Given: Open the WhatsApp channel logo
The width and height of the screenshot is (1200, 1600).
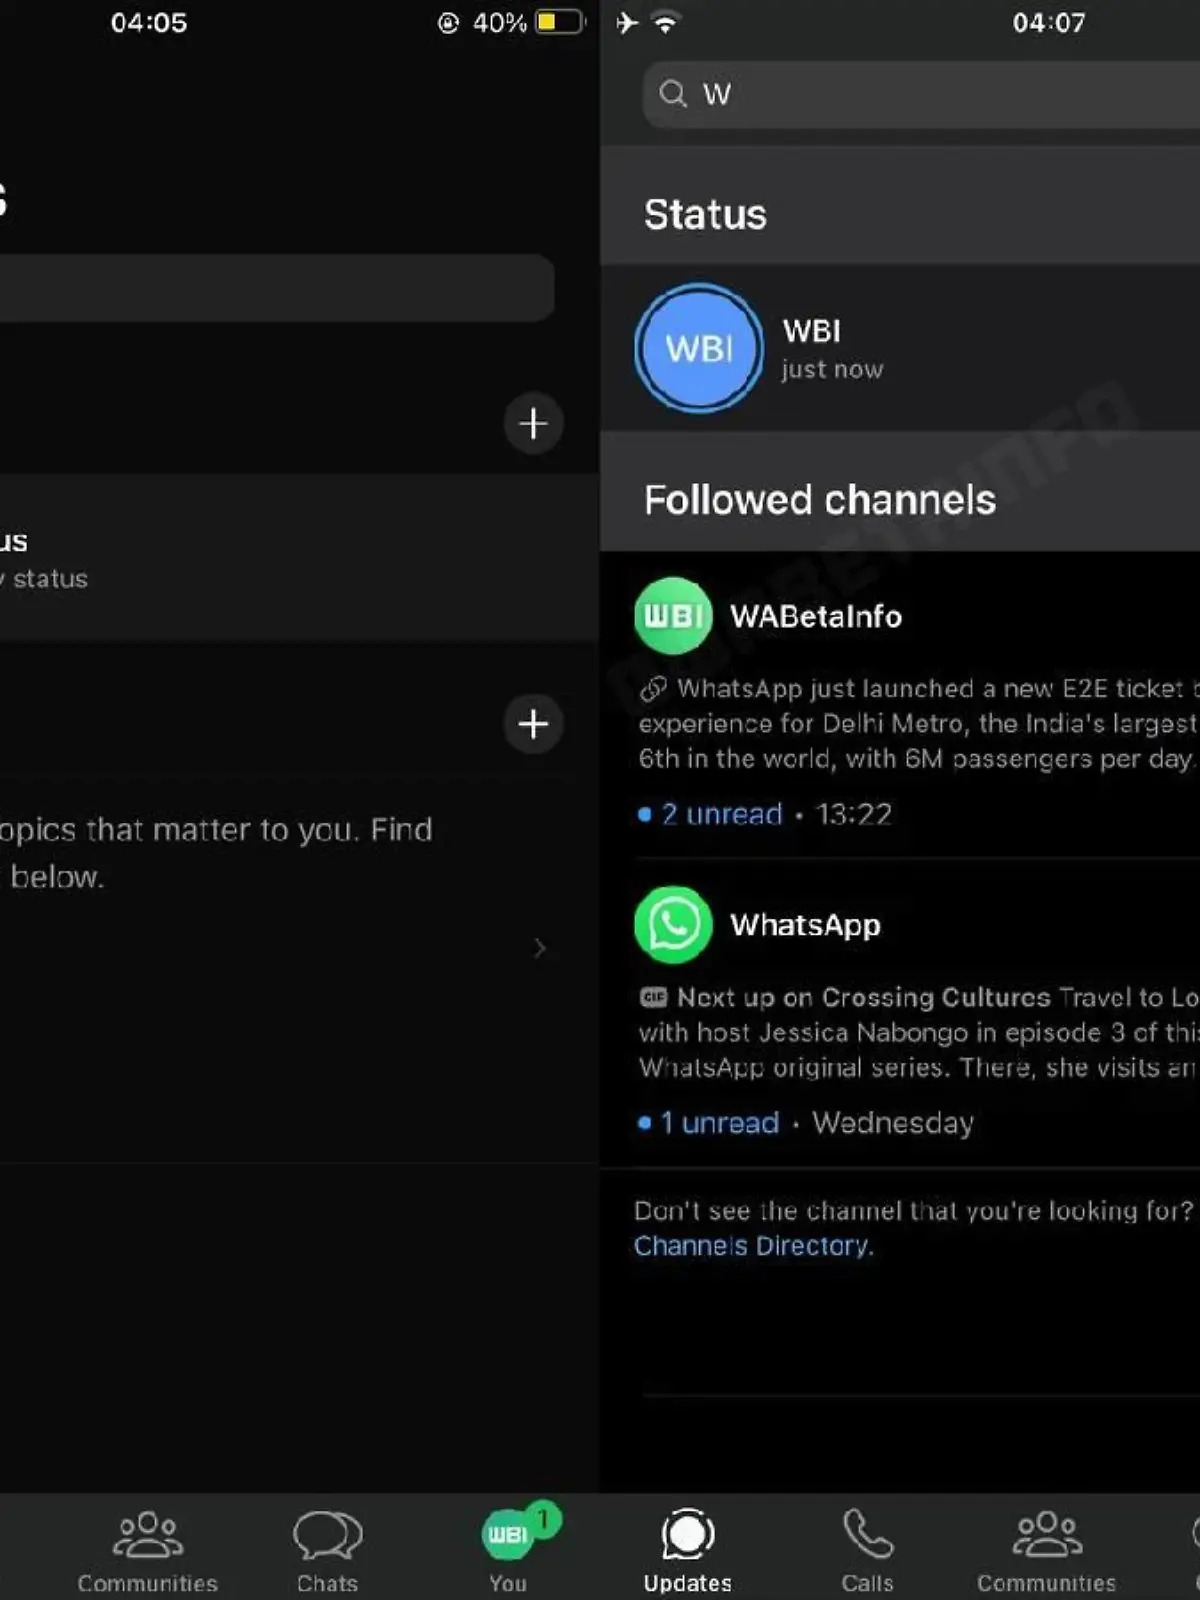Looking at the screenshot, I should tap(673, 925).
